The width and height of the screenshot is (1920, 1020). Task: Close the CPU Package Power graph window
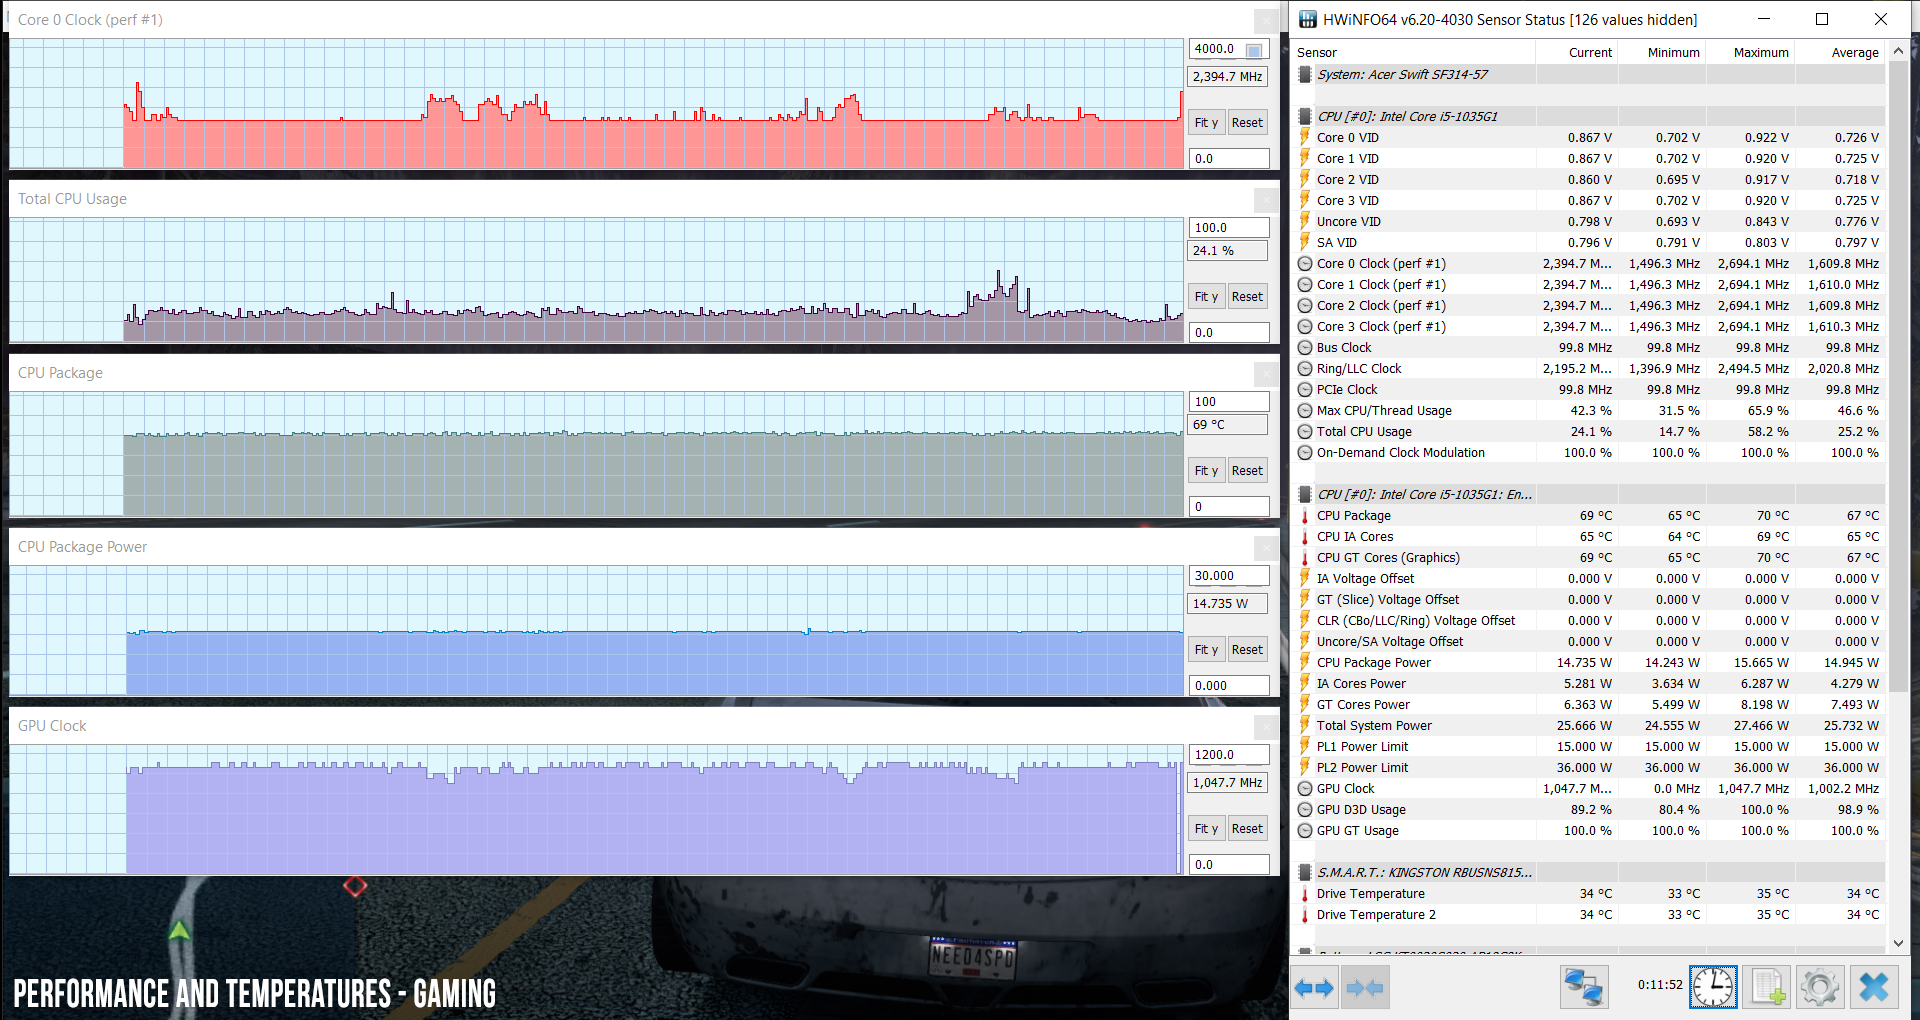(x=1266, y=547)
